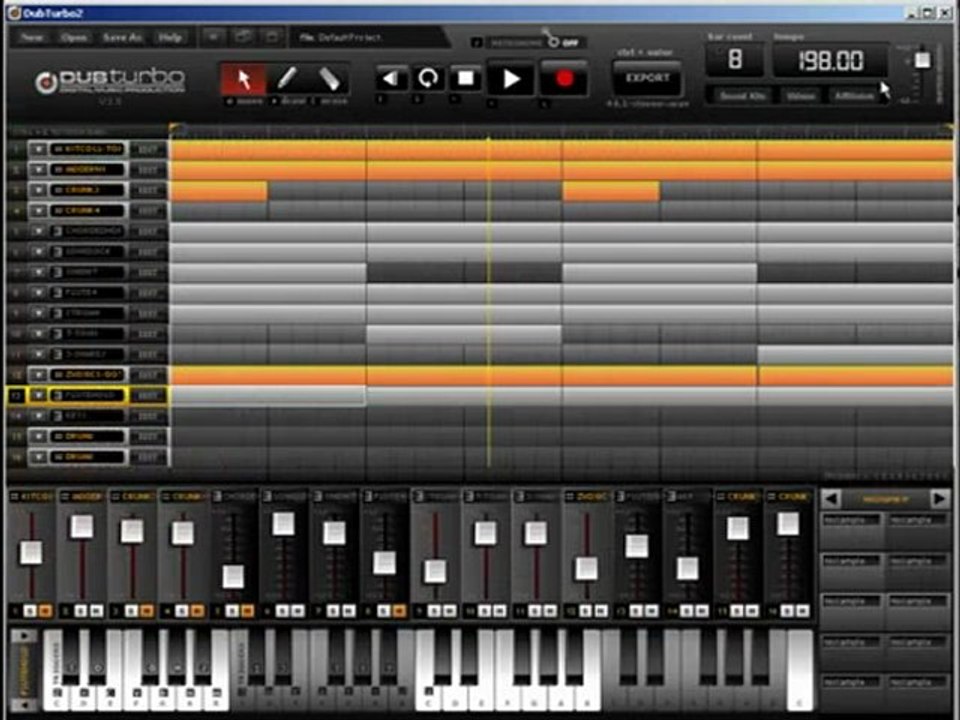Select the first orange clip on track 3
Viewport: 960px width, 720px height.
point(219,191)
